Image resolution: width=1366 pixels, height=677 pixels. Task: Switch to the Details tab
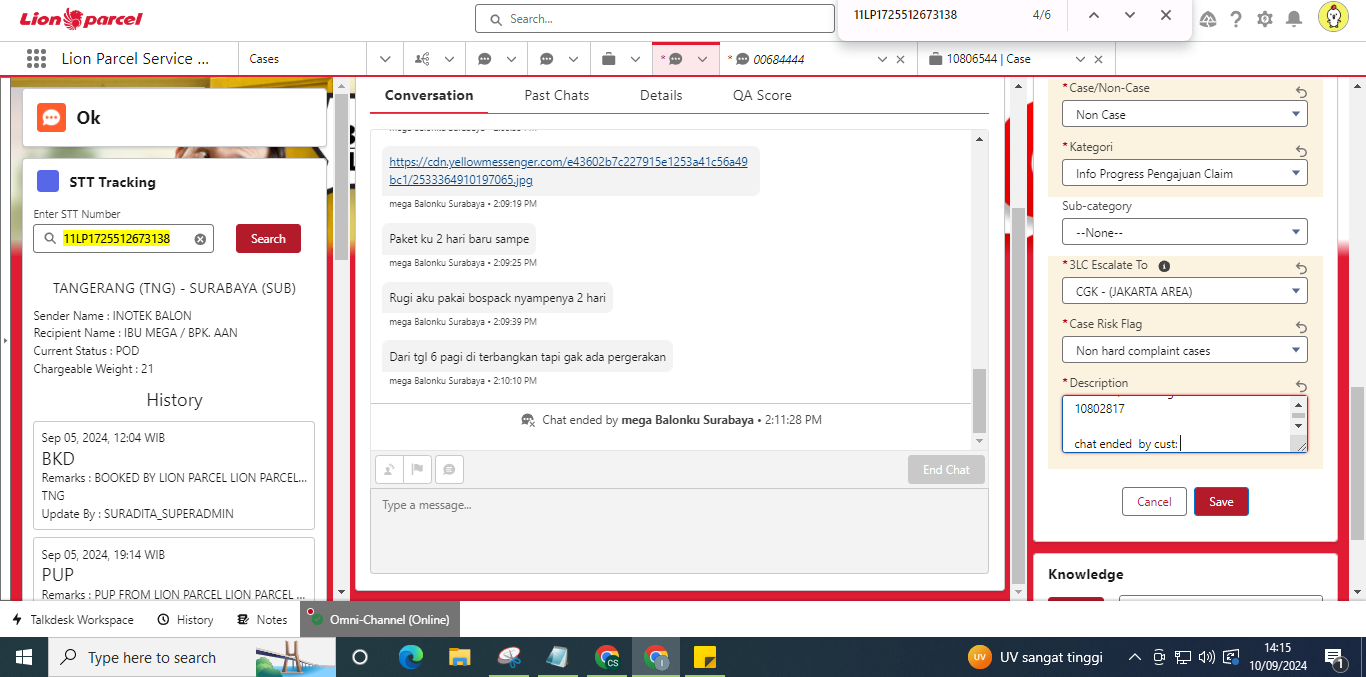(x=661, y=95)
